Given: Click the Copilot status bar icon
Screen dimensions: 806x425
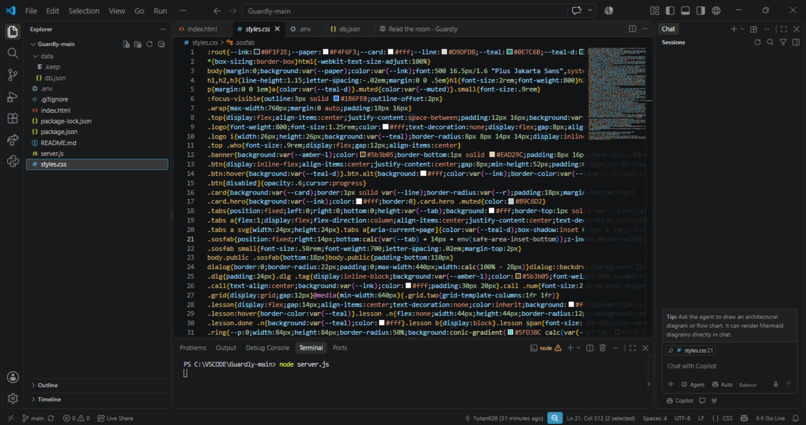Looking at the screenshot, I should click(744, 418).
